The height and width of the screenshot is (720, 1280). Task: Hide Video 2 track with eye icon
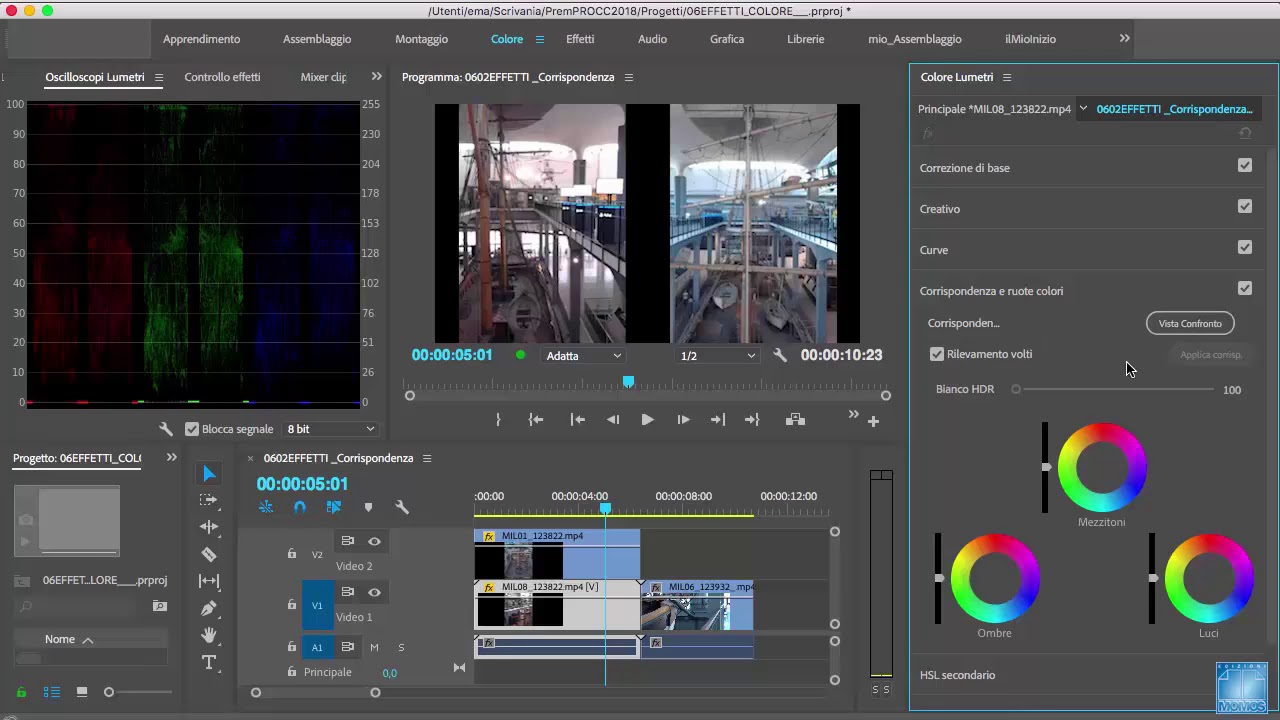tap(374, 541)
